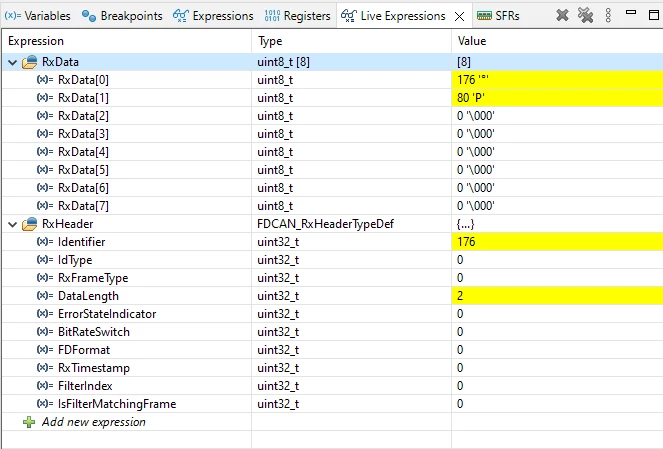
Task: Maximize the Live Expressions panel
Action: click(654, 15)
